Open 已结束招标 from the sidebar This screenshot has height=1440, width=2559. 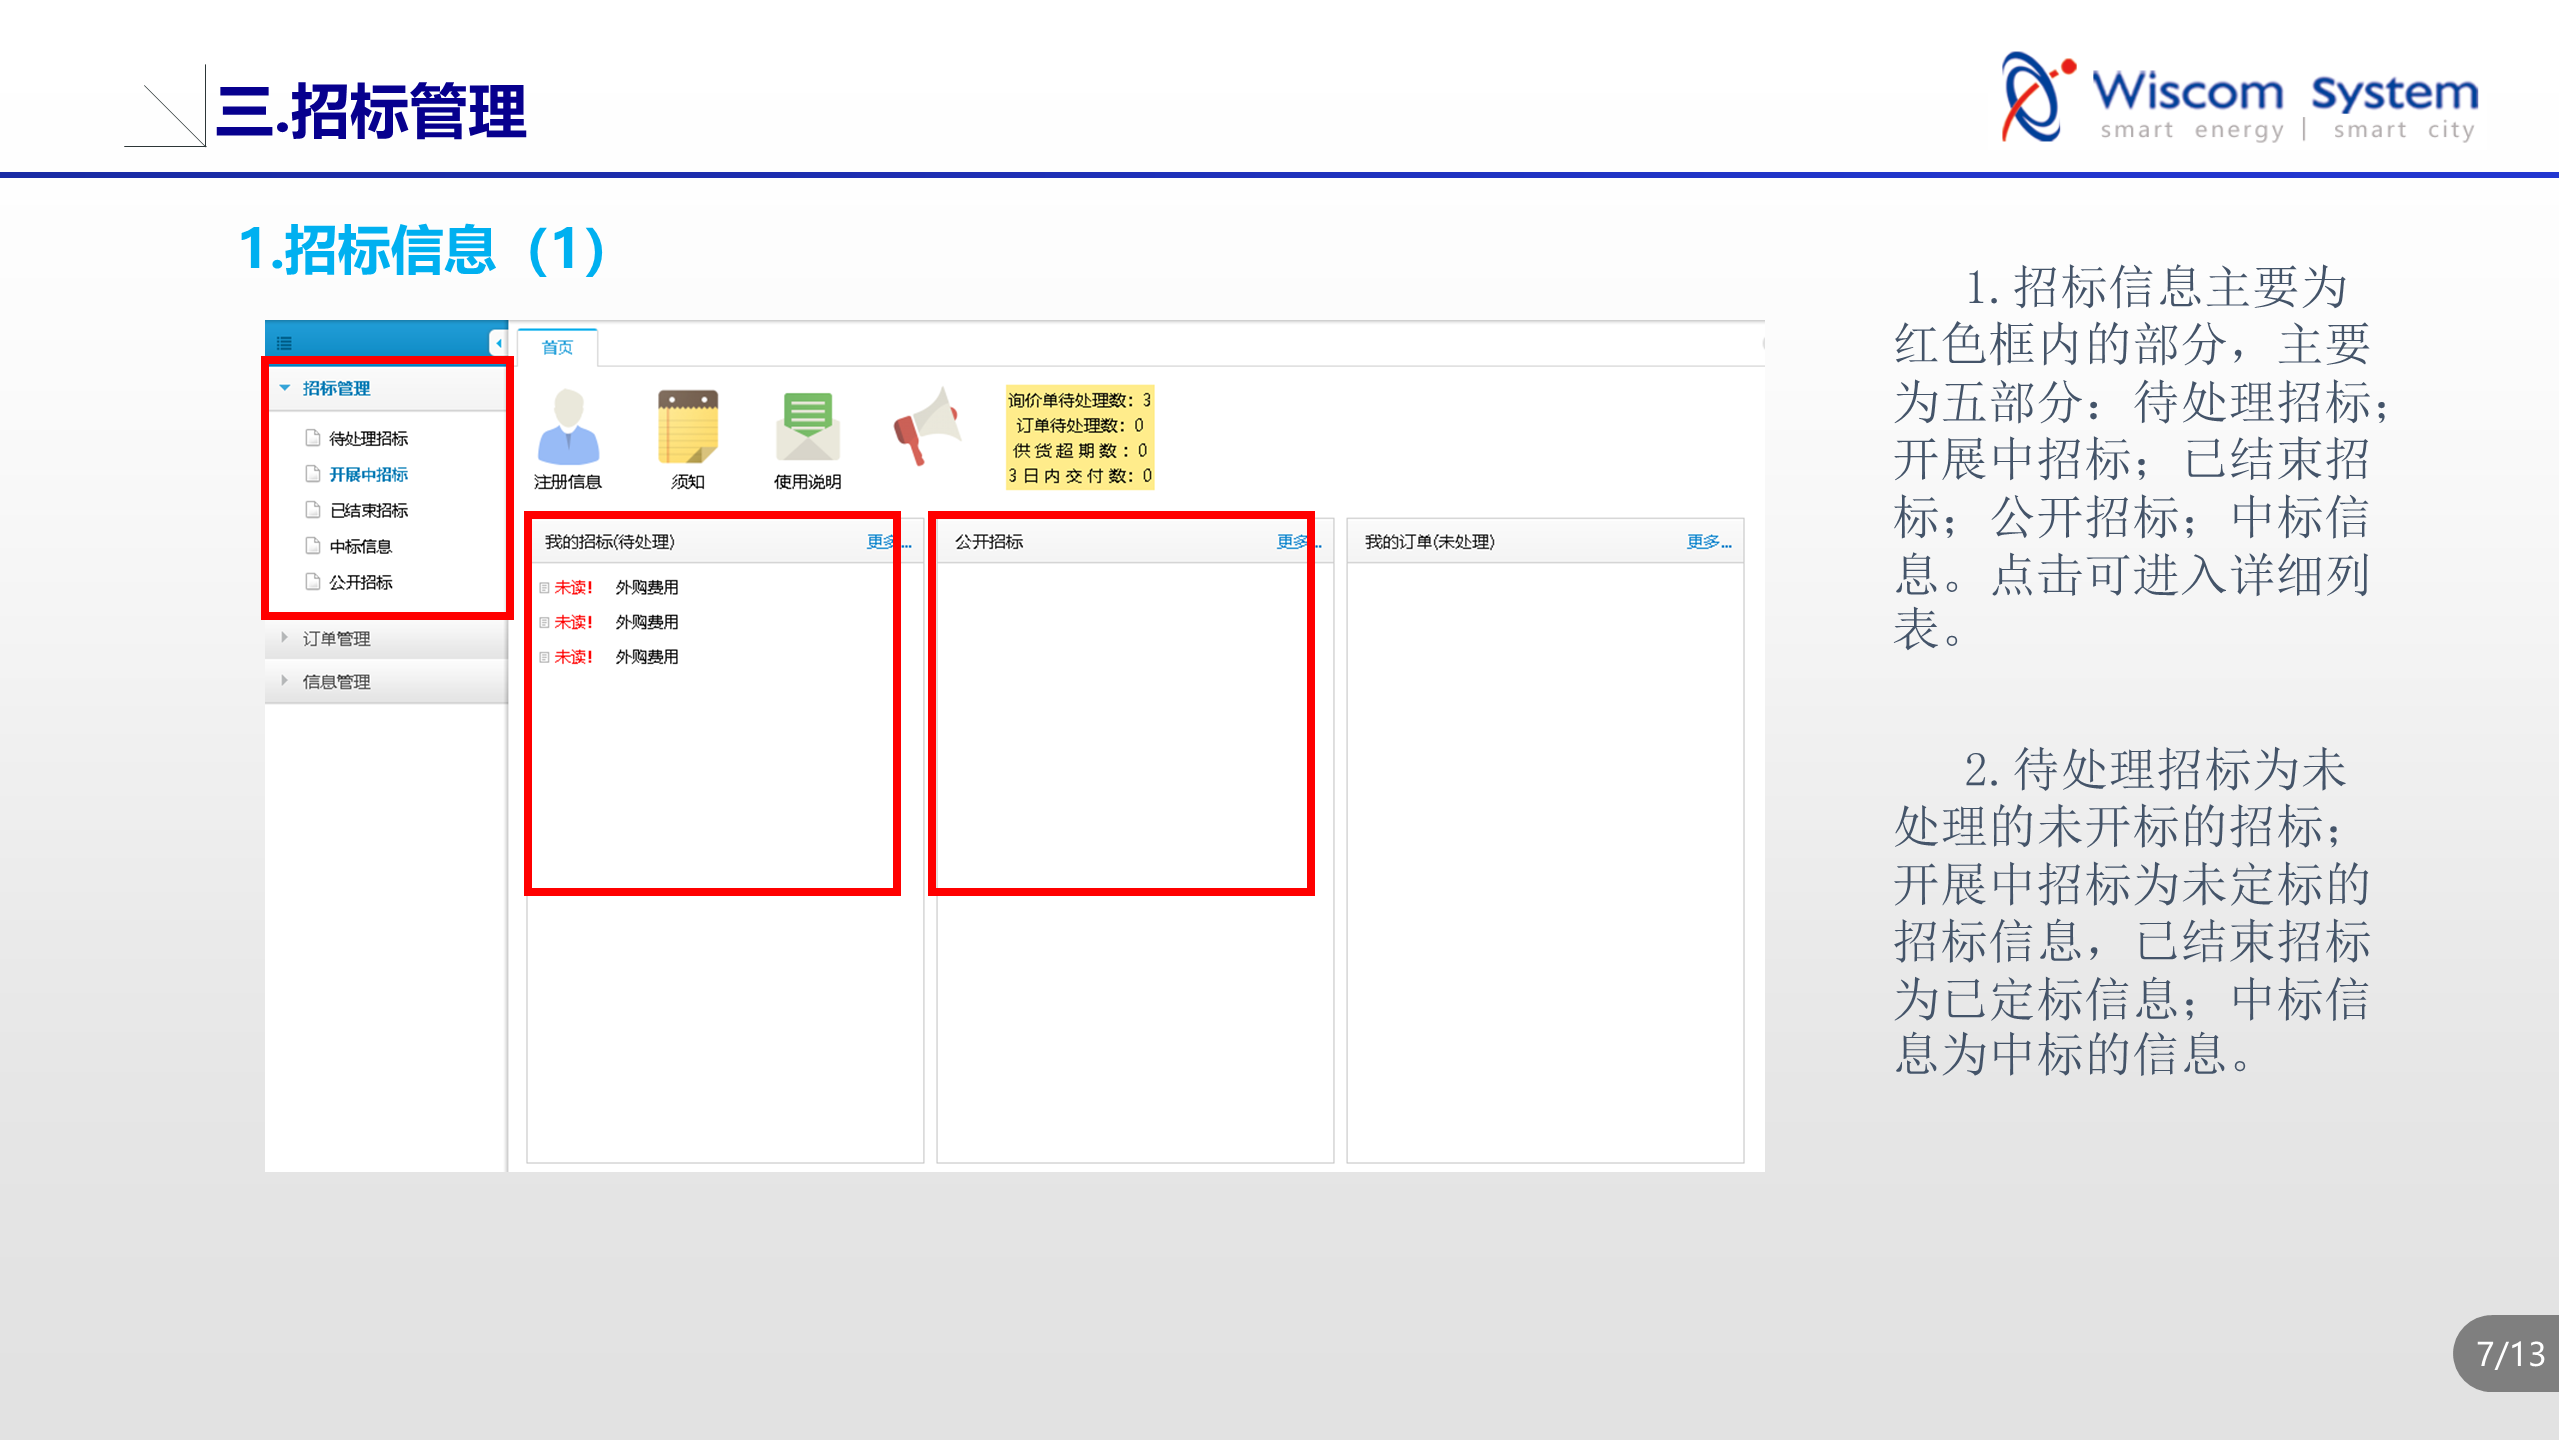point(368,510)
